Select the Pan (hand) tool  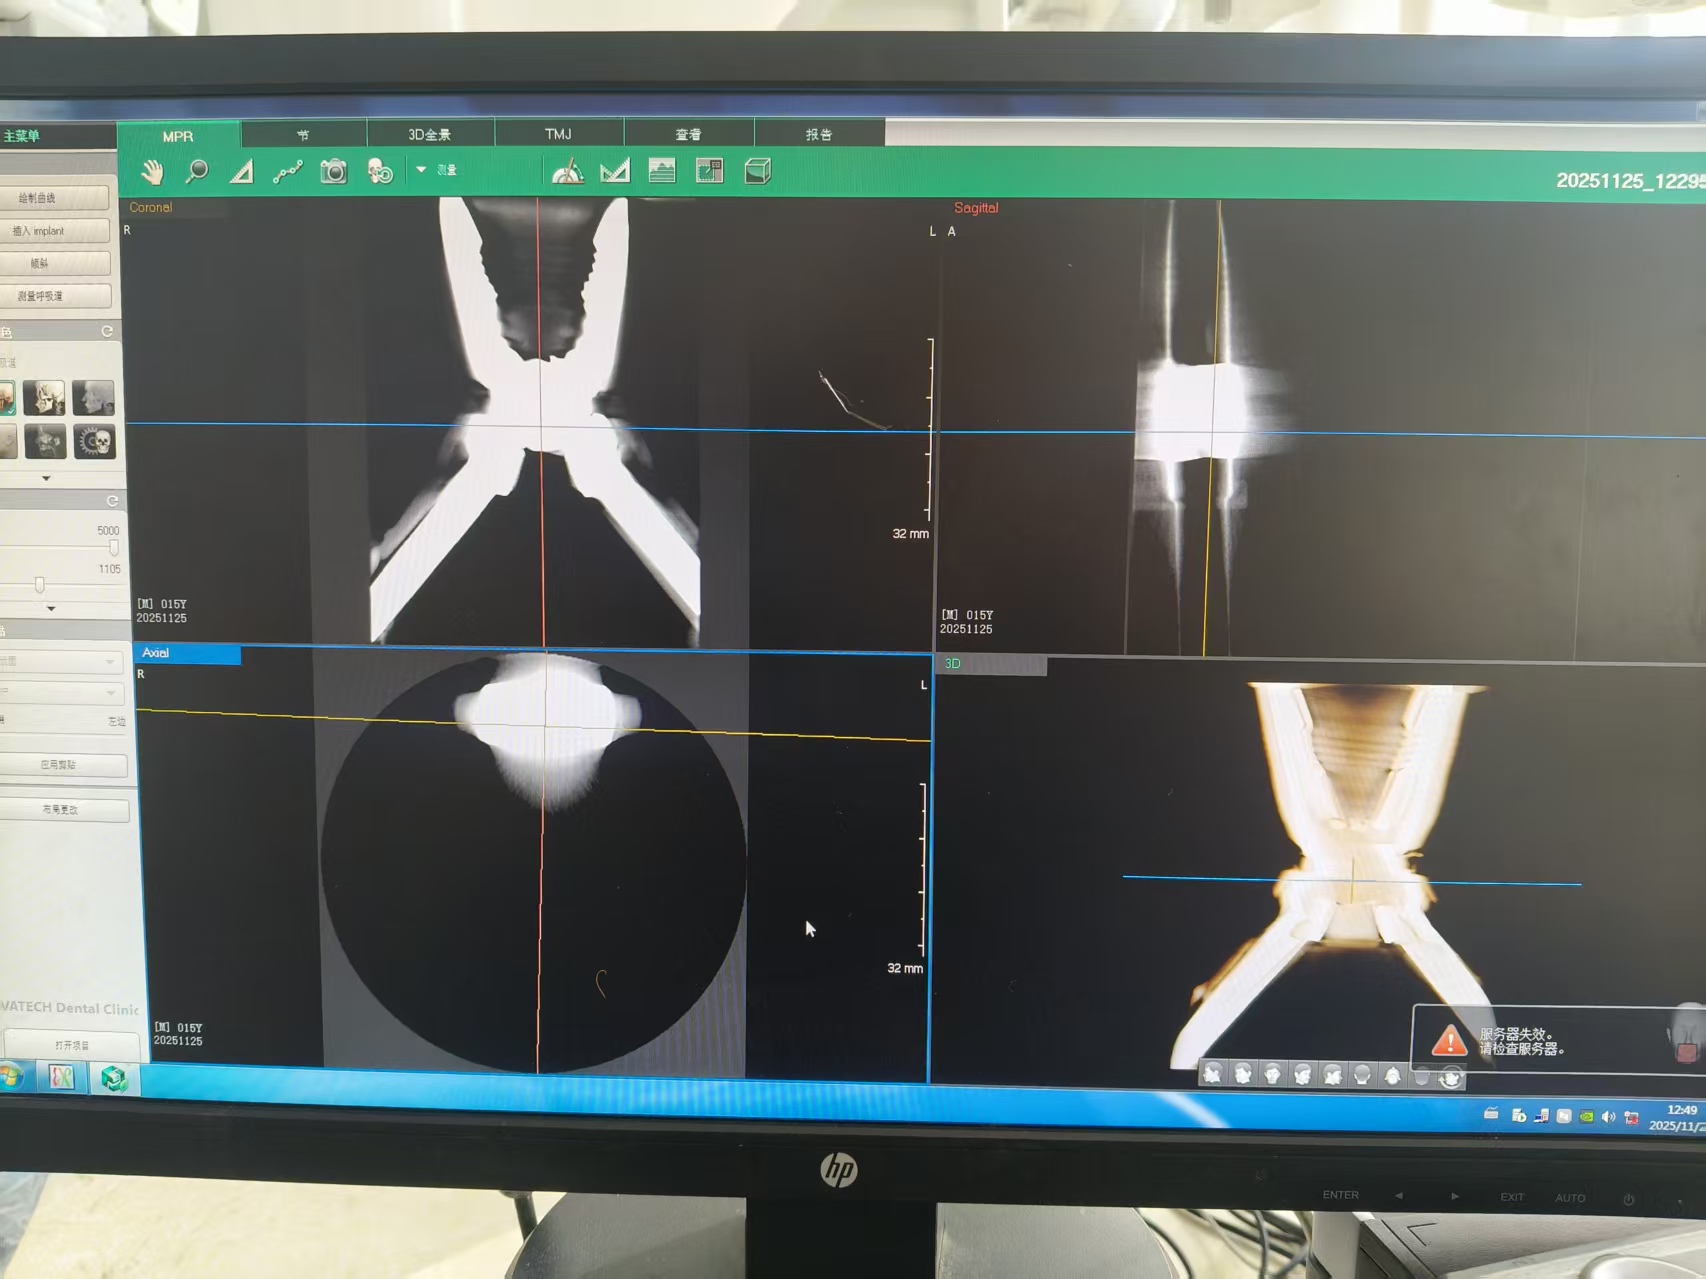click(155, 171)
